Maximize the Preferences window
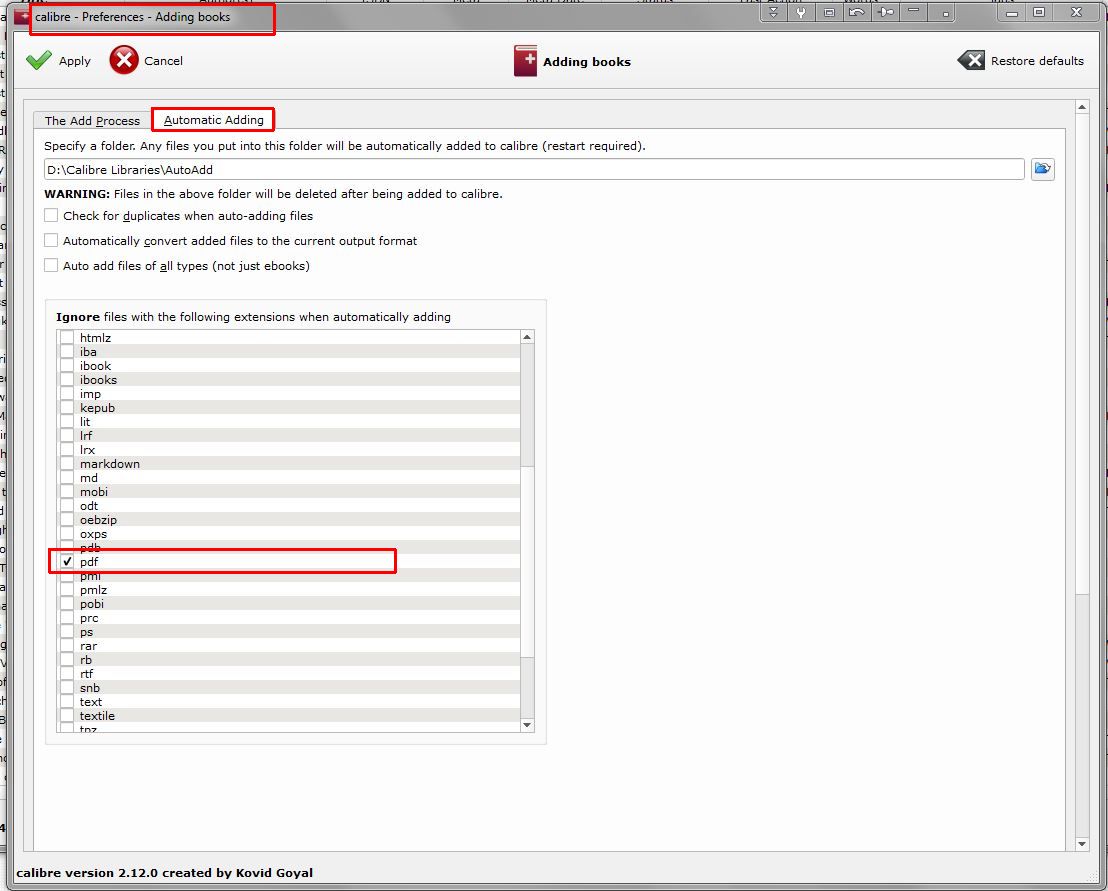Image resolution: width=1108 pixels, height=891 pixels. [1039, 13]
